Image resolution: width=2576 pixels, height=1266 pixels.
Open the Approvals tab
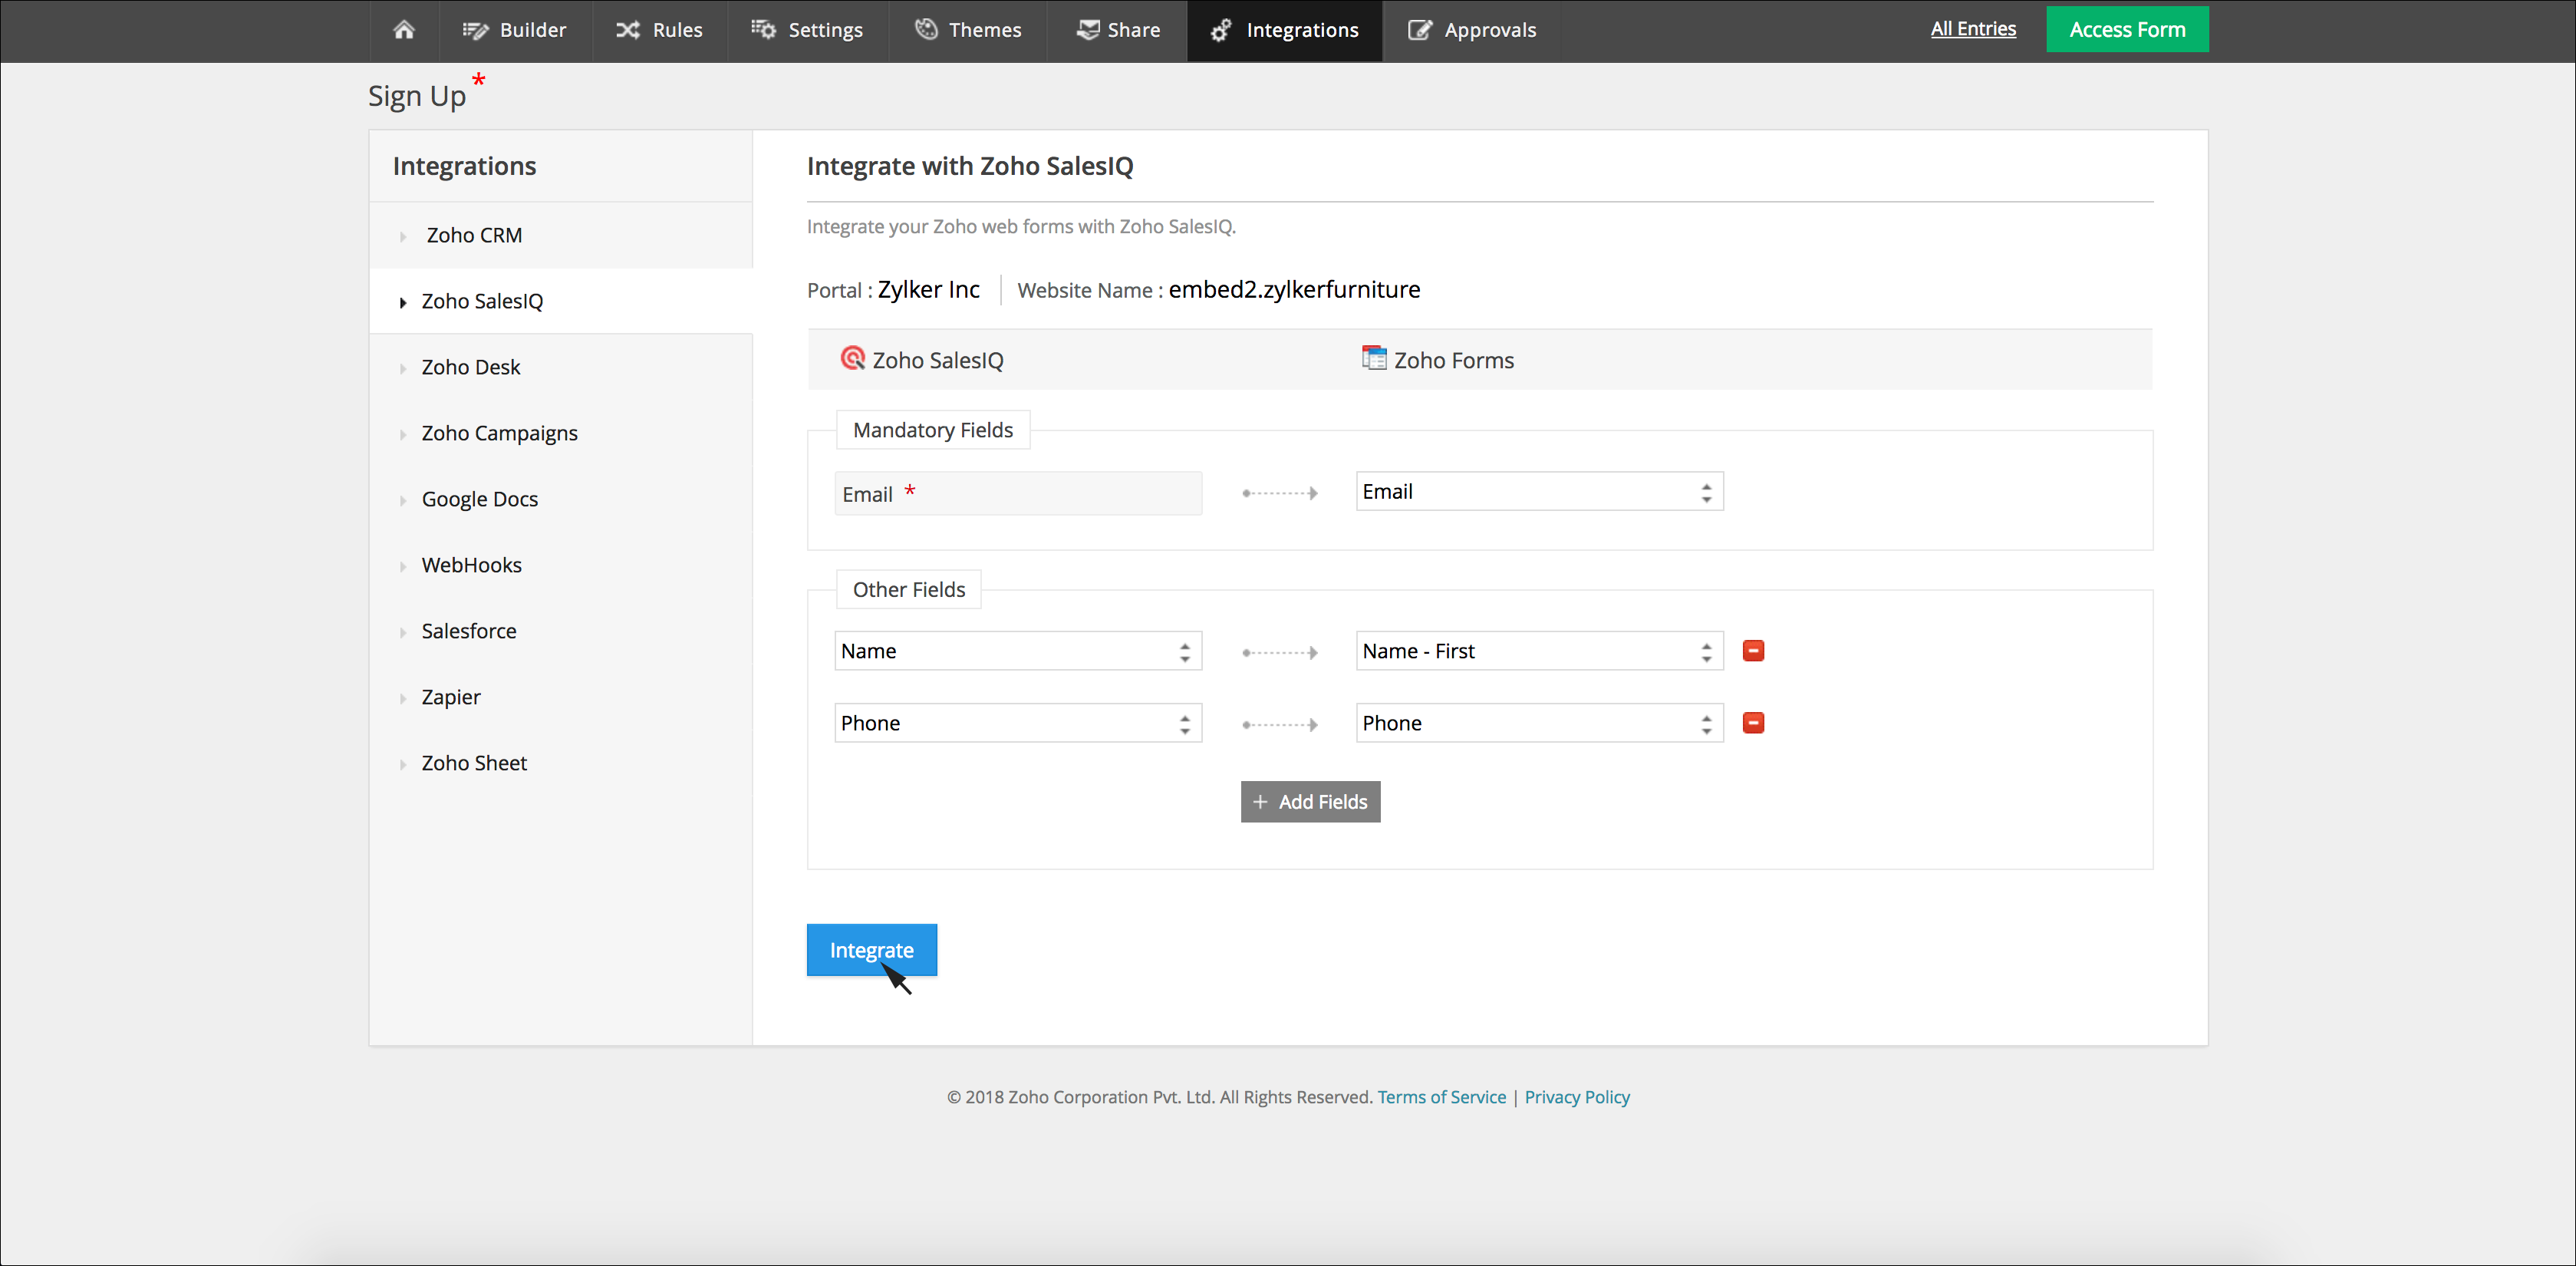(1472, 30)
